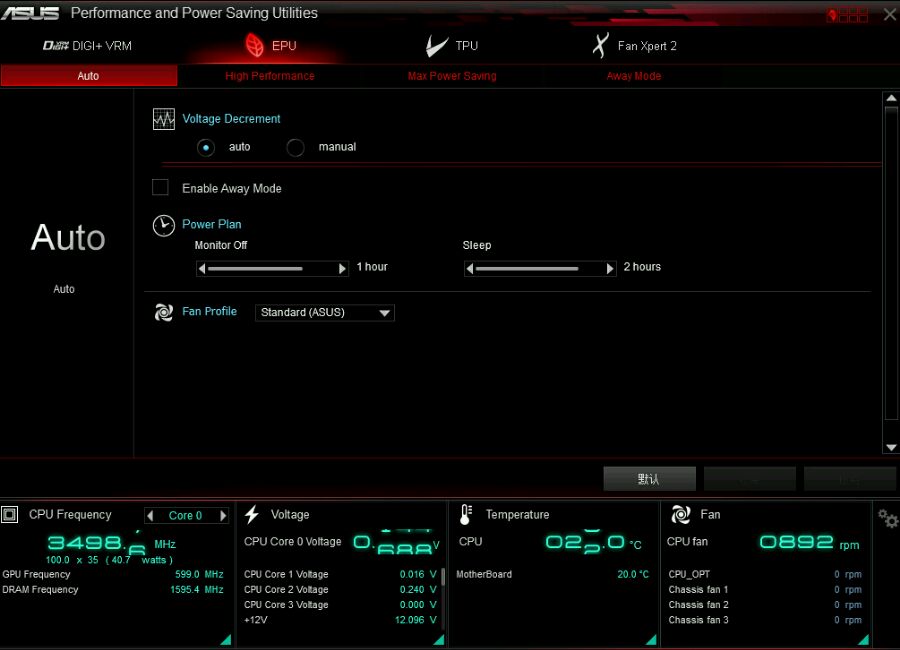
Task: Click the 'CPU Core 1 Voltage' row
Action: pos(341,574)
